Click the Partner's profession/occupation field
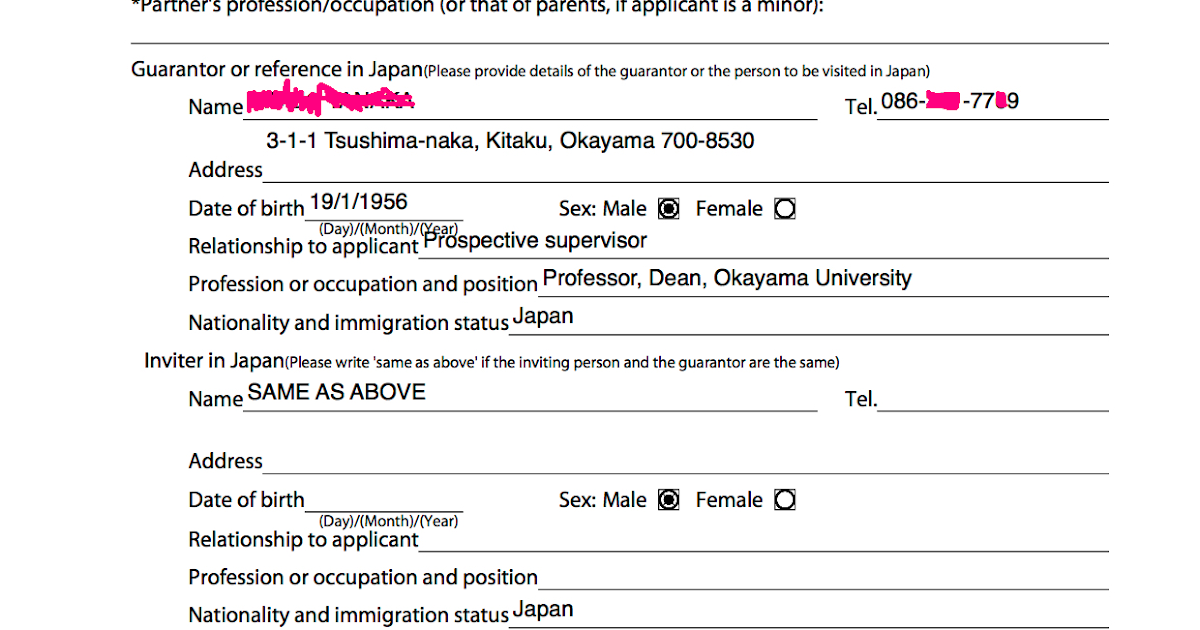This screenshot has height=630, width=1200. [619, 30]
